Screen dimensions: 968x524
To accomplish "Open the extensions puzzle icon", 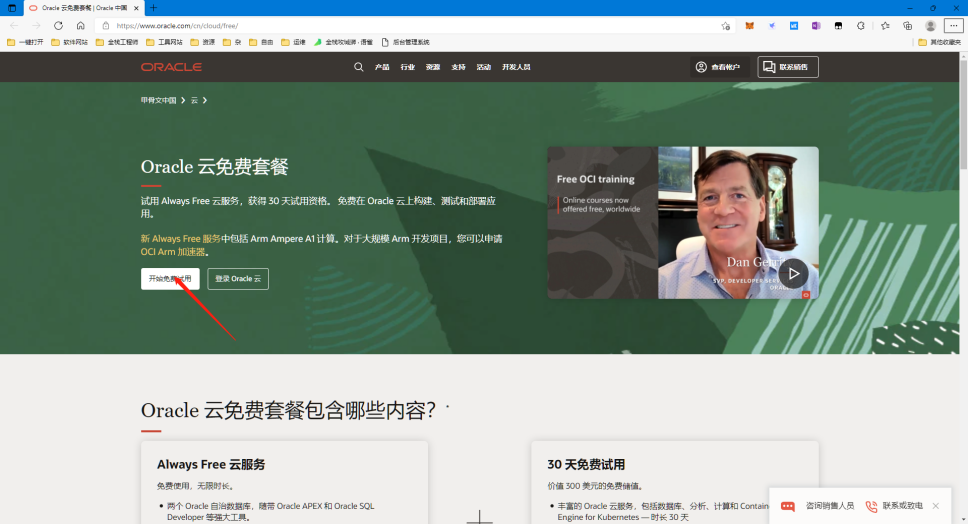I will 861,26.
